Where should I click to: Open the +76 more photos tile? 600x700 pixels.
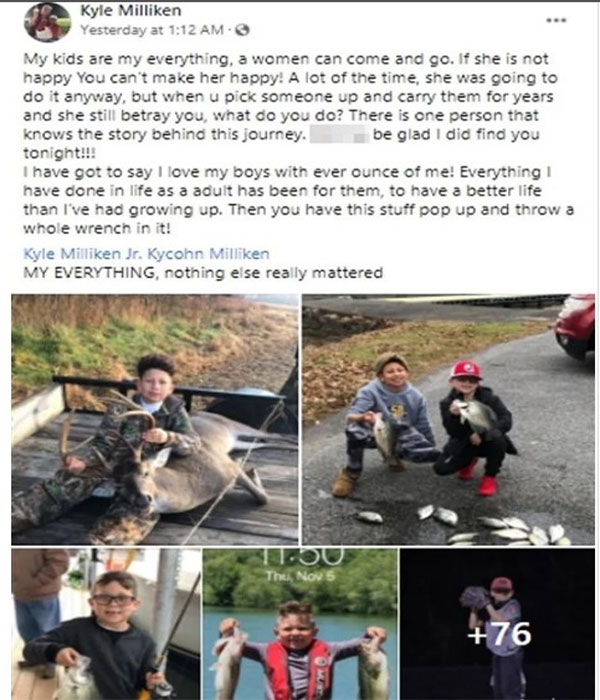point(497,624)
